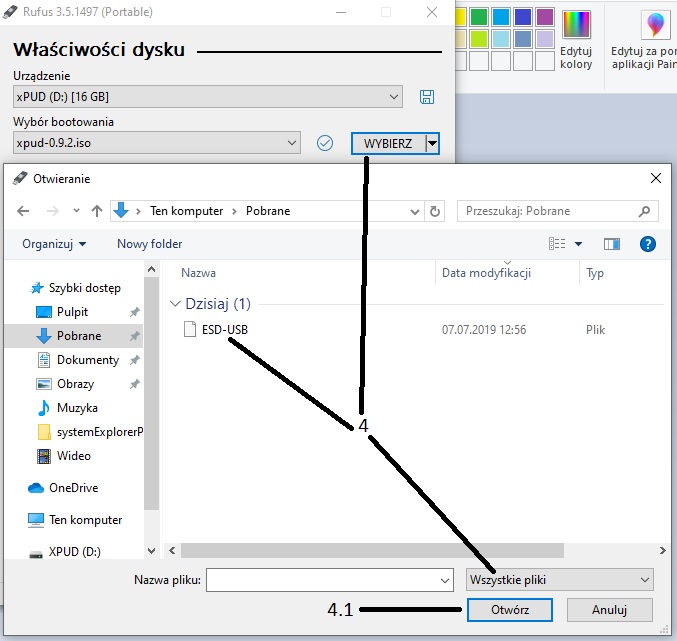Click the magnifier search icon
This screenshot has height=641, width=677.
click(x=644, y=211)
